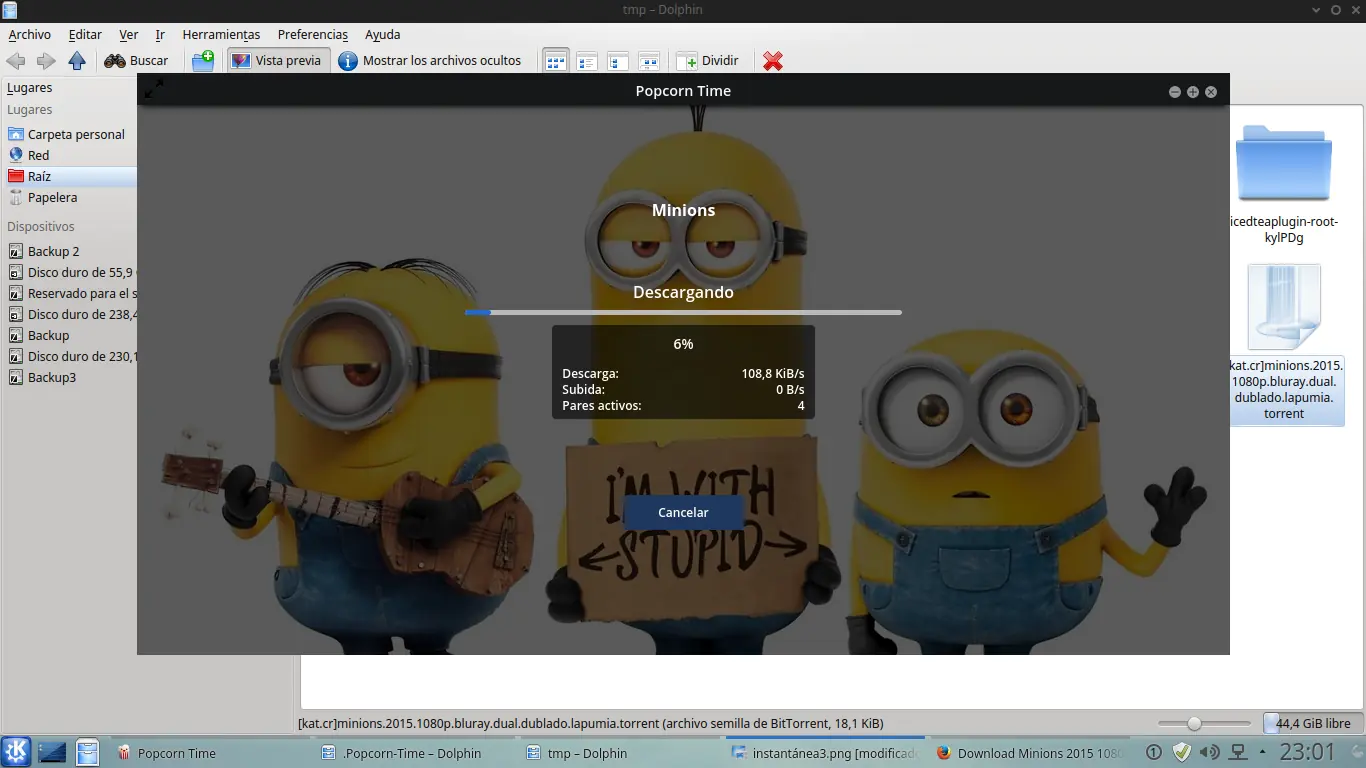
Task: Click the file manager panel icon
Action: pos(88,752)
